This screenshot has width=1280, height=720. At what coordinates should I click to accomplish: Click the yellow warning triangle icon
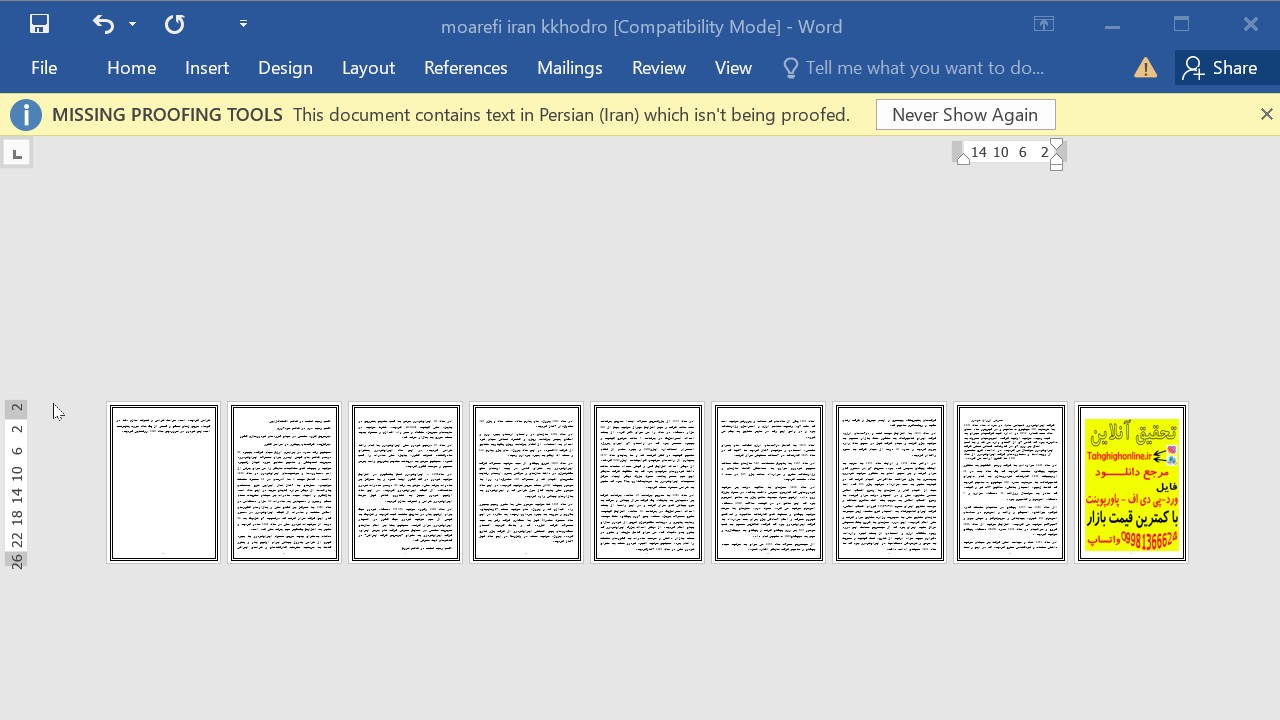pyautogui.click(x=1145, y=68)
